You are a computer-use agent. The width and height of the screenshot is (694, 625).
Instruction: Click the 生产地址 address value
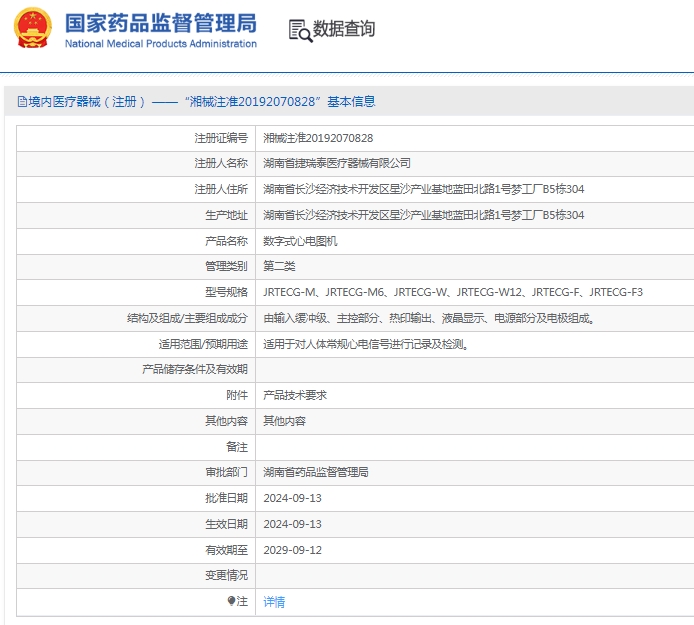pyautogui.click(x=424, y=215)
